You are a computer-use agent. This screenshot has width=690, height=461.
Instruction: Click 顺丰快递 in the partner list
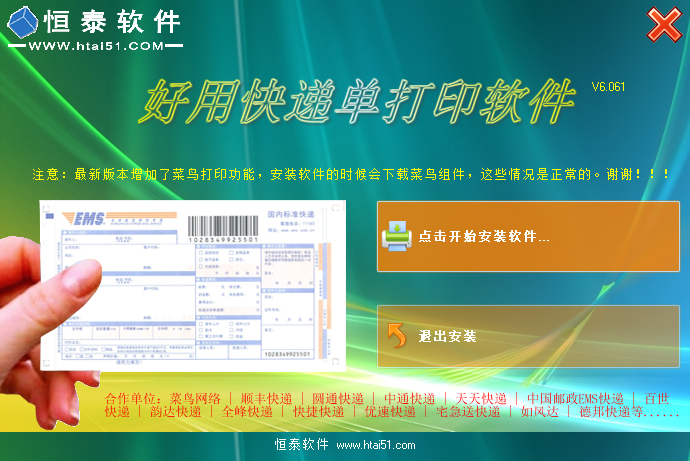266,399
